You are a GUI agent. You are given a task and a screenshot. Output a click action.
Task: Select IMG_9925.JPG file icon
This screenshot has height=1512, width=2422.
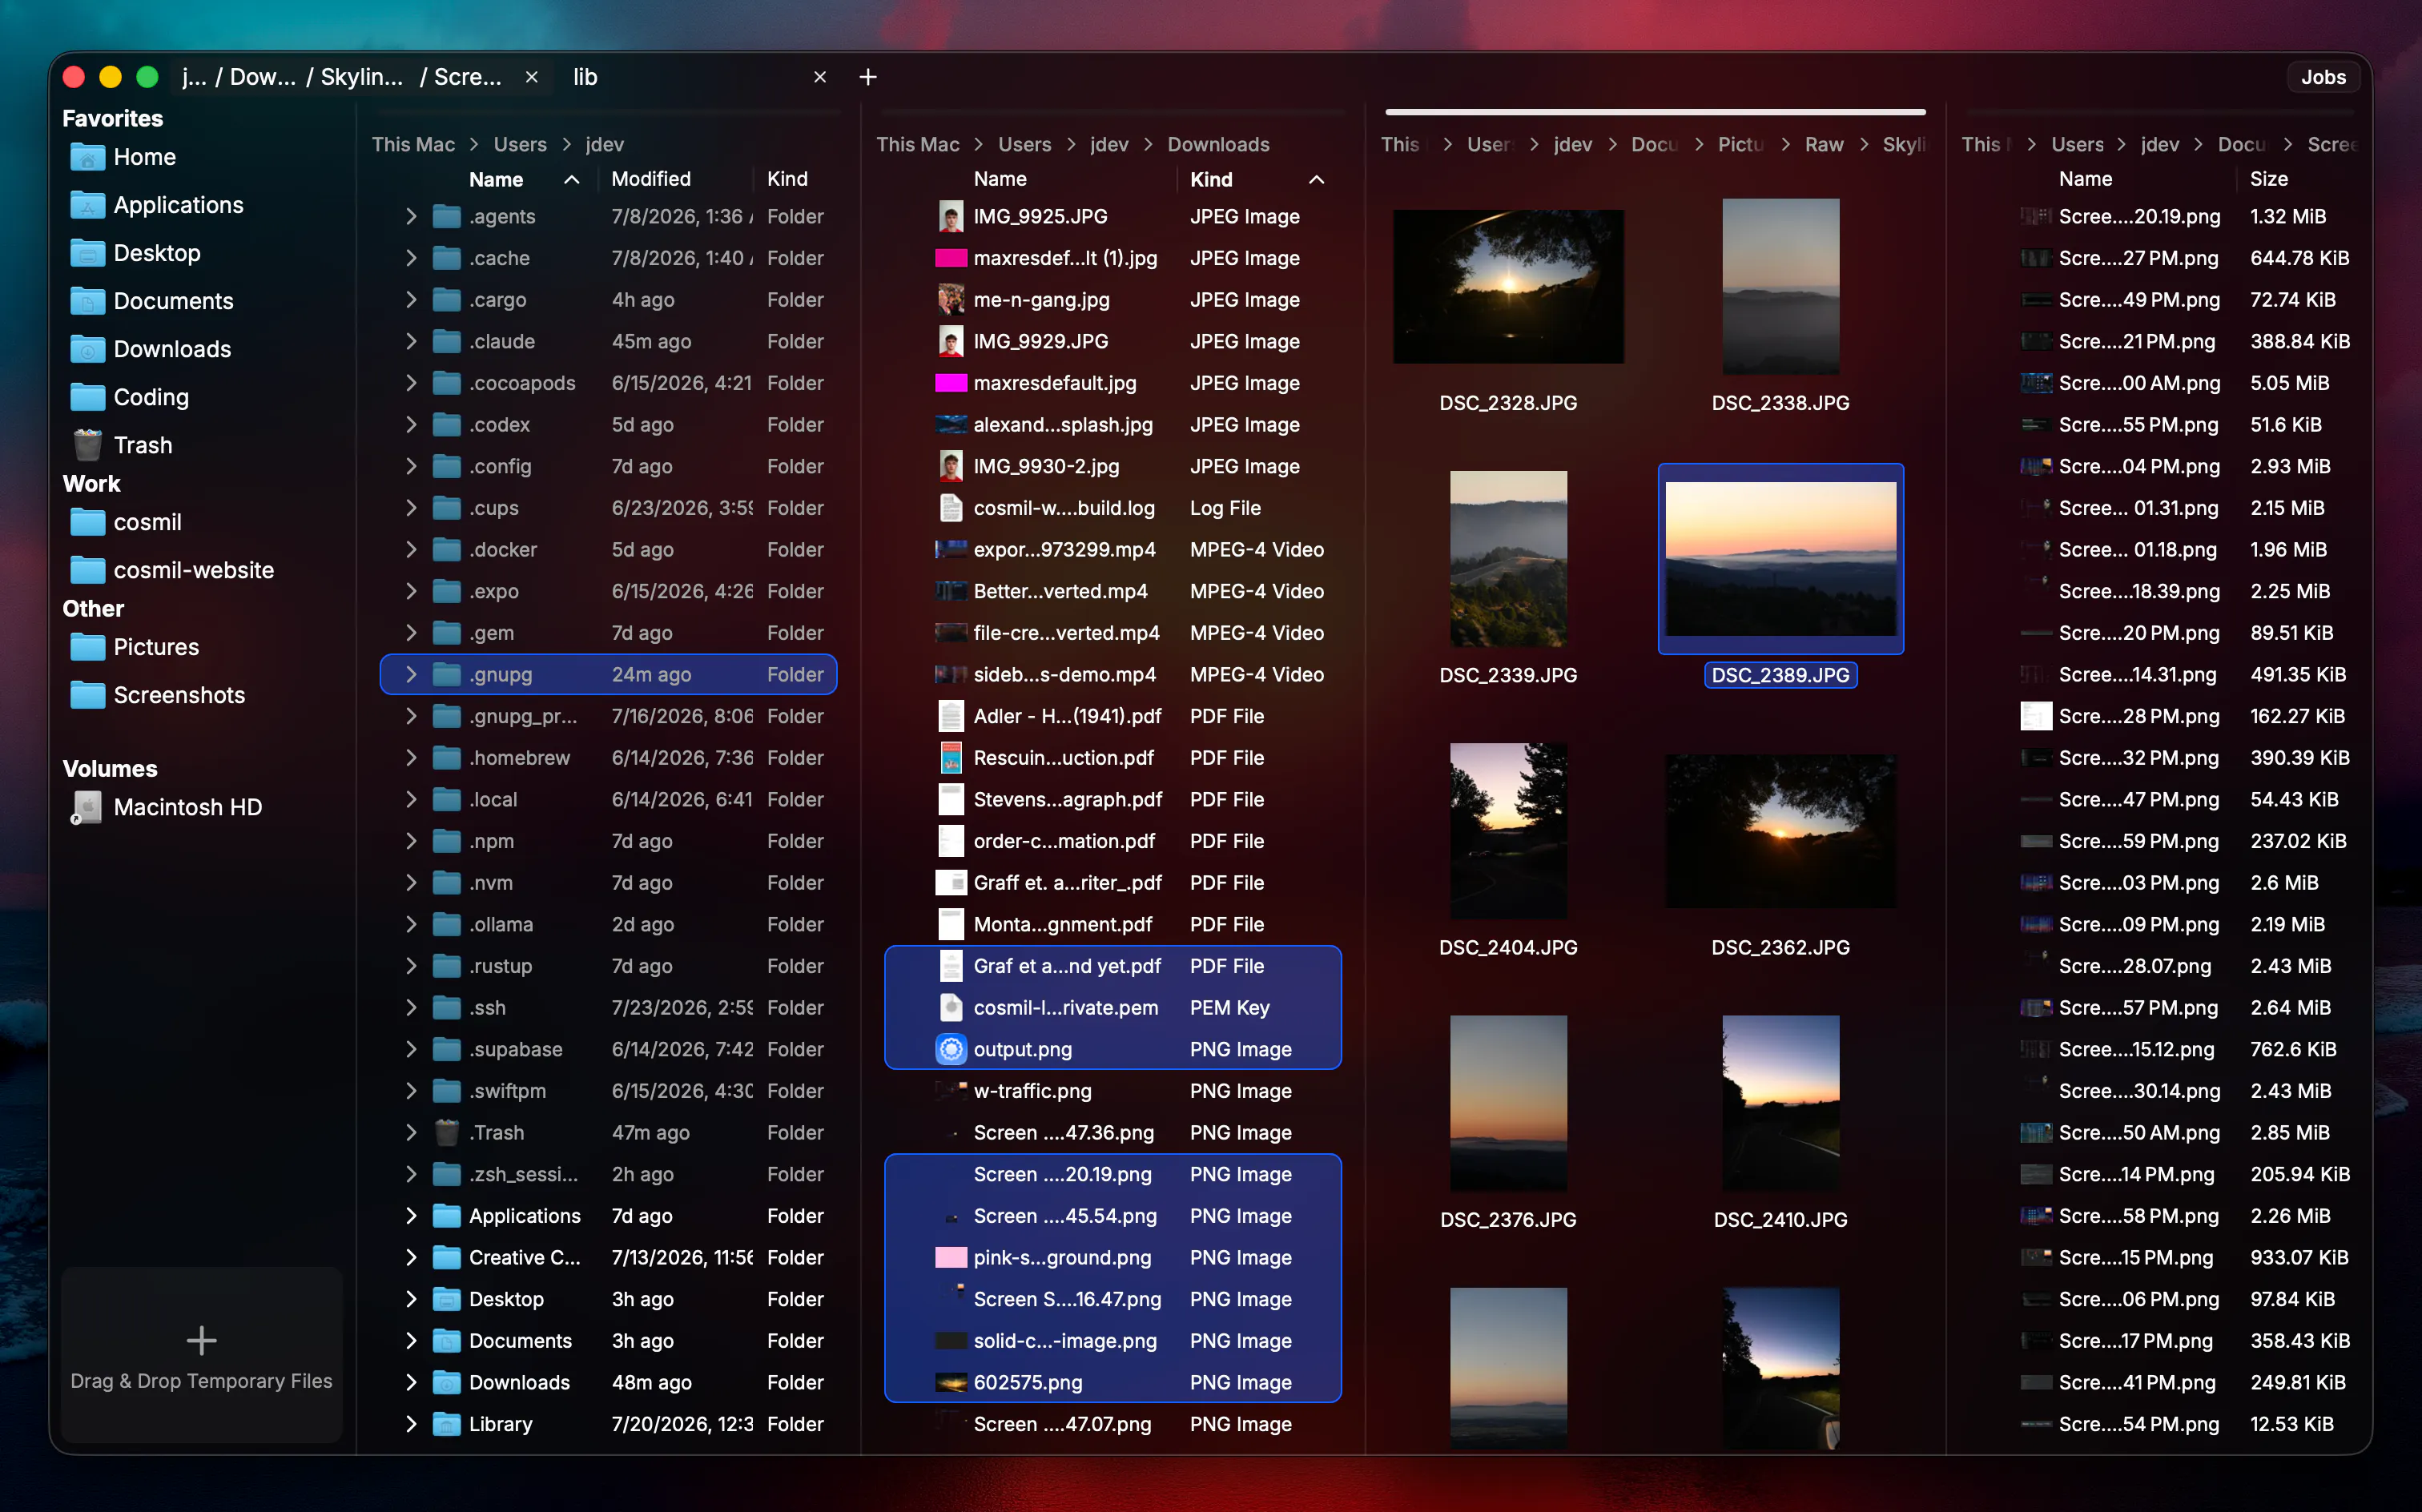pyautogui.click(x=951, y=216)
